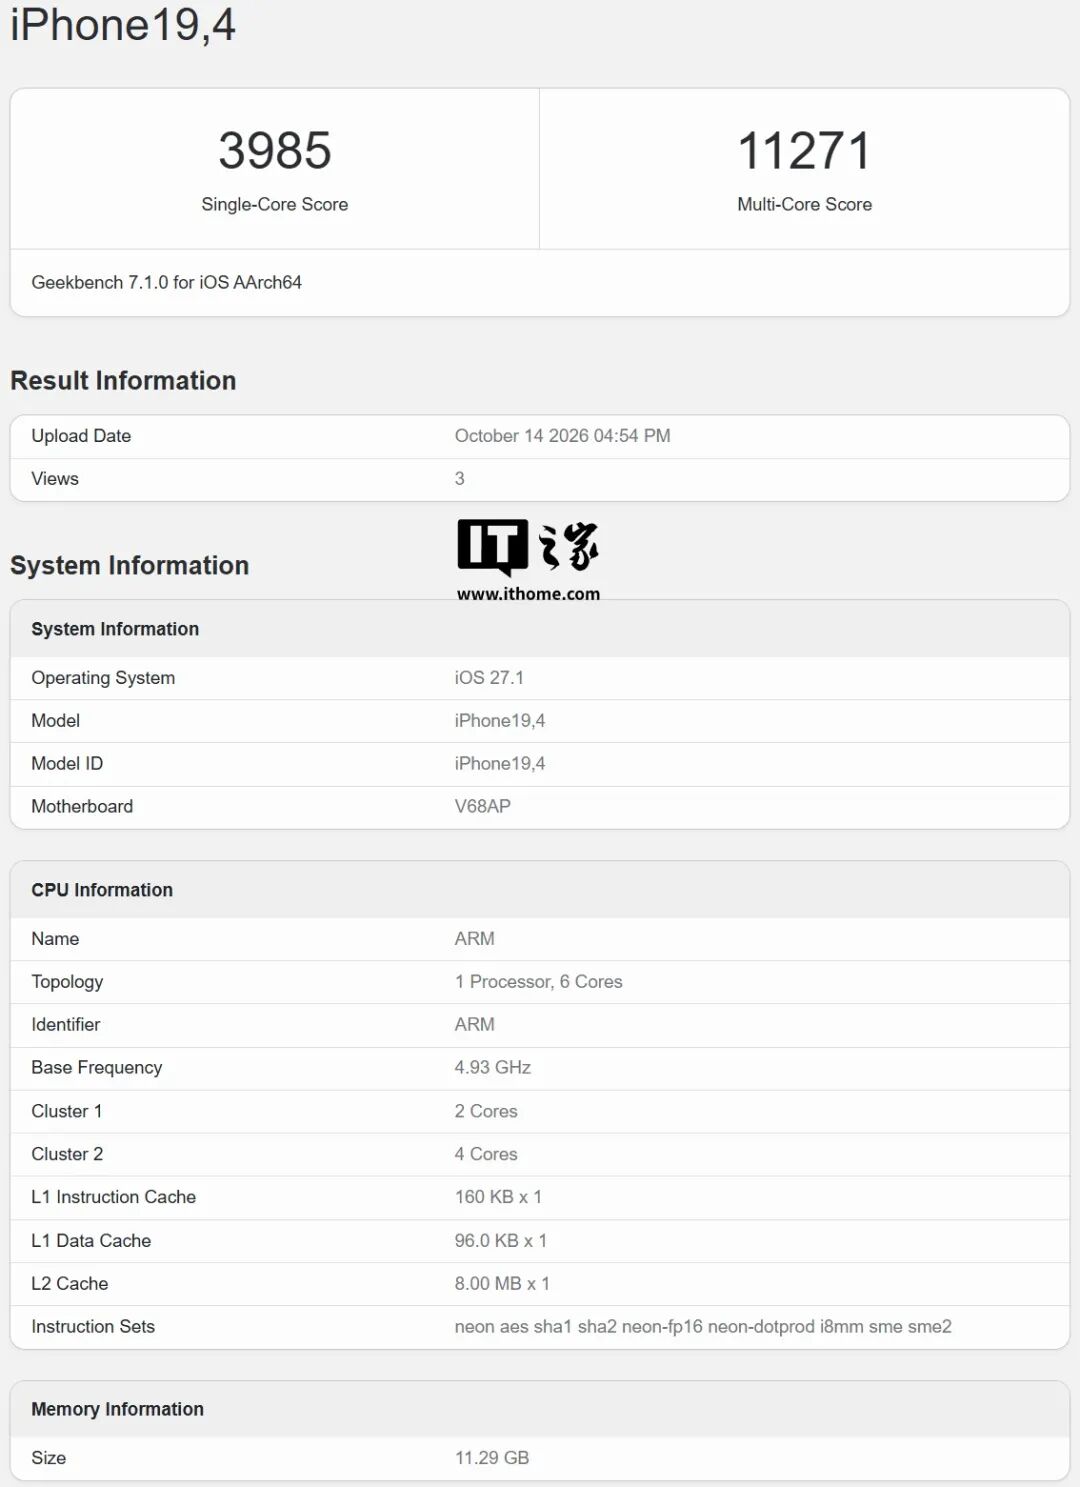Select the "Single-Core Score" label
The image size is (1080, 1487).
275,204
